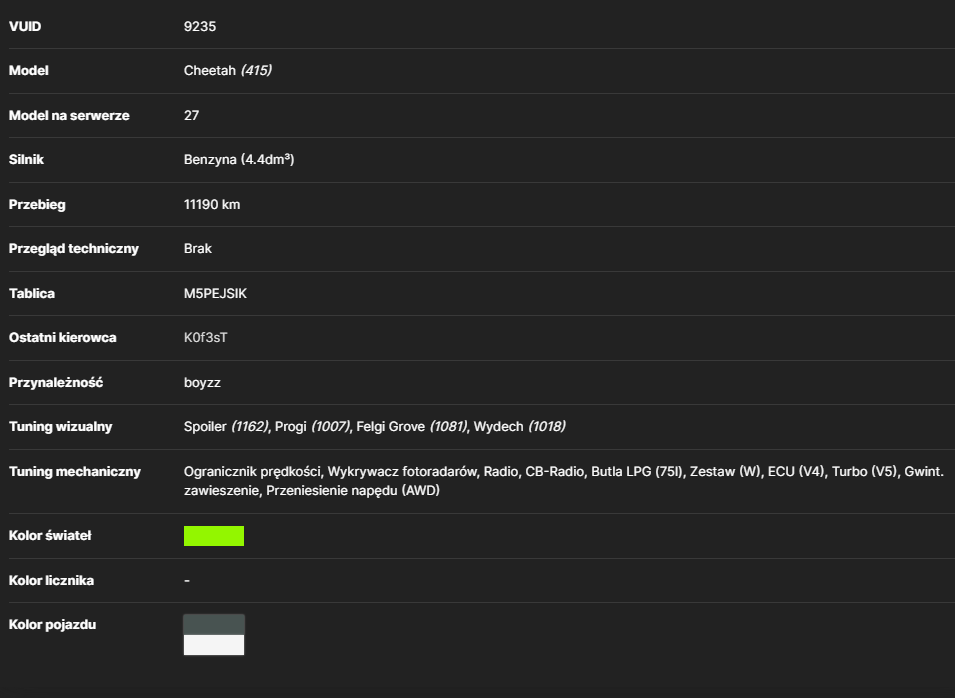Click the Ostatni kierowca label
Viewport: 955px width, 698px height.
click(62, 337)
